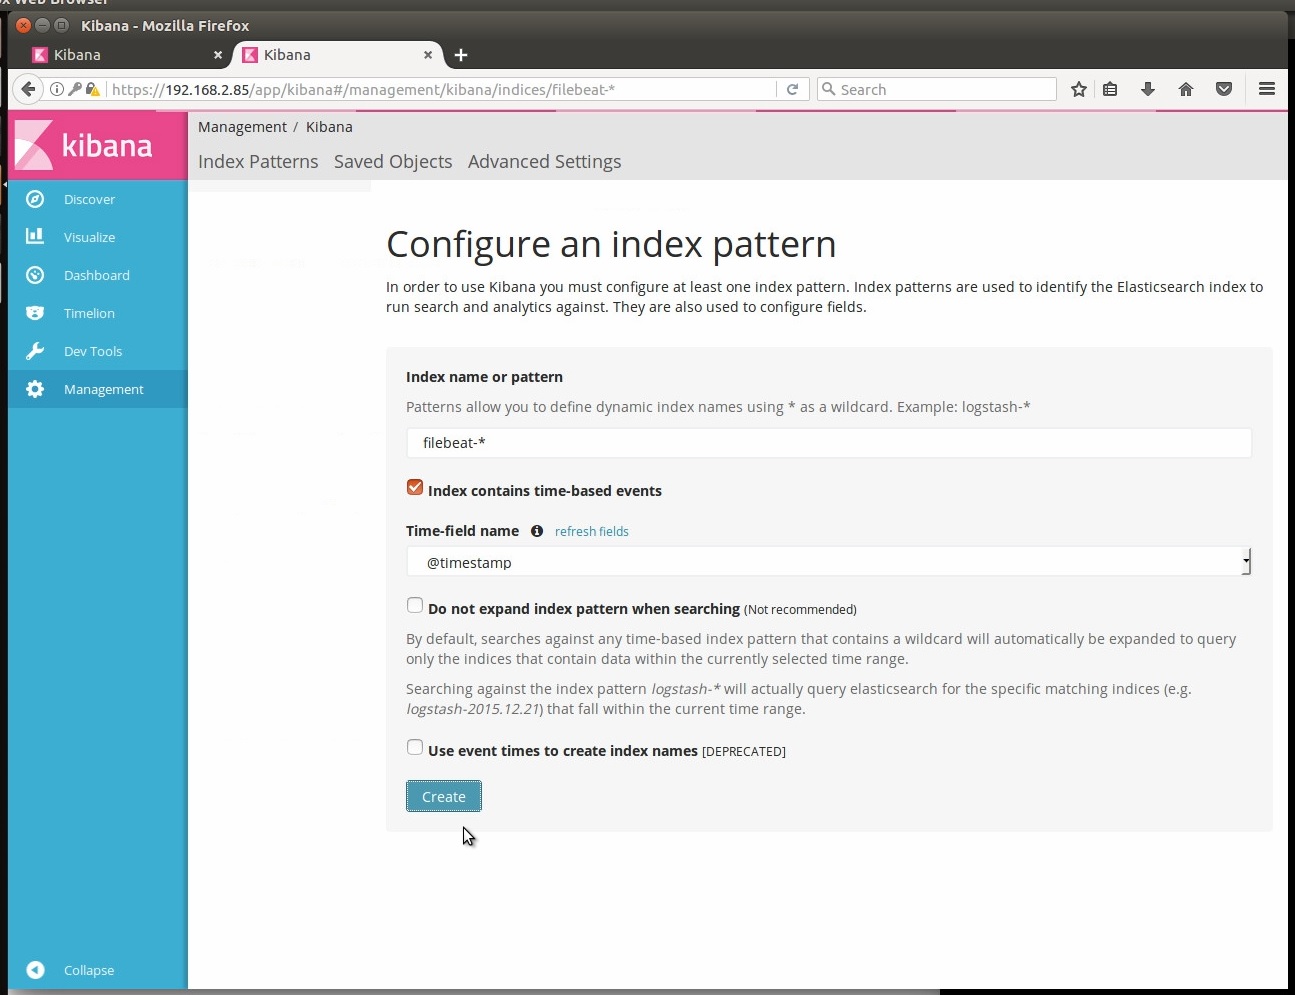Open the Dashboard gauge icon
Image resolution: width=1295 pixels, height=995 pixels.
[x=35, y=275]
